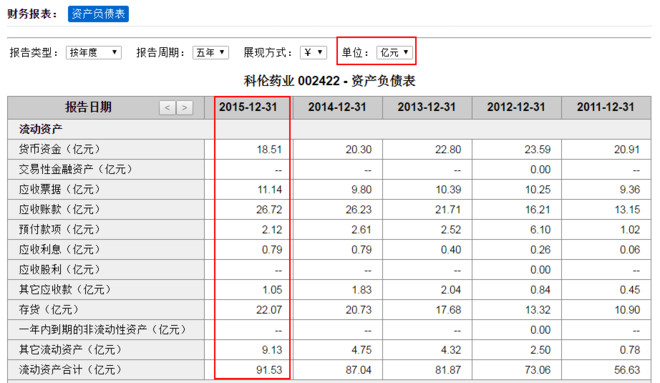Select the 预付款项（亿元） row label
The width and height of the screenshot is (660, 383).
pyautogui.click(x=59, y=229)
